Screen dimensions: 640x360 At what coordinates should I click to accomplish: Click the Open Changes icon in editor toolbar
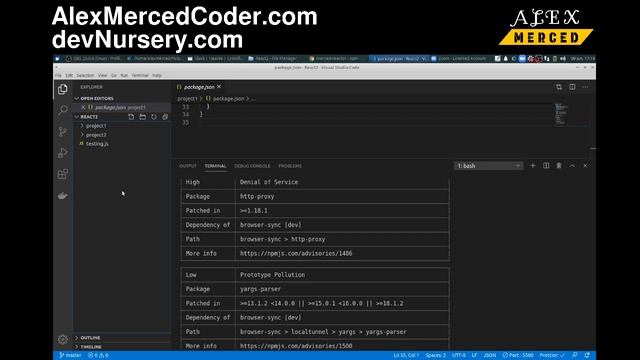[559, 87]
